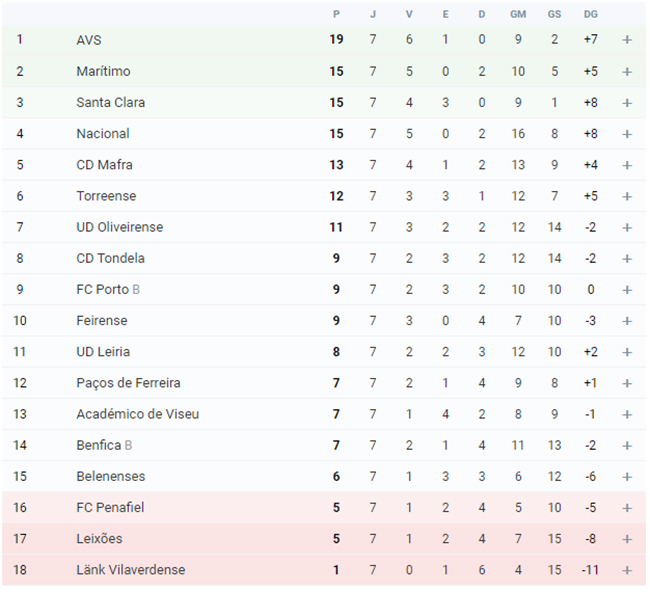Click the Feirense row plus icon

coord(627,321)
